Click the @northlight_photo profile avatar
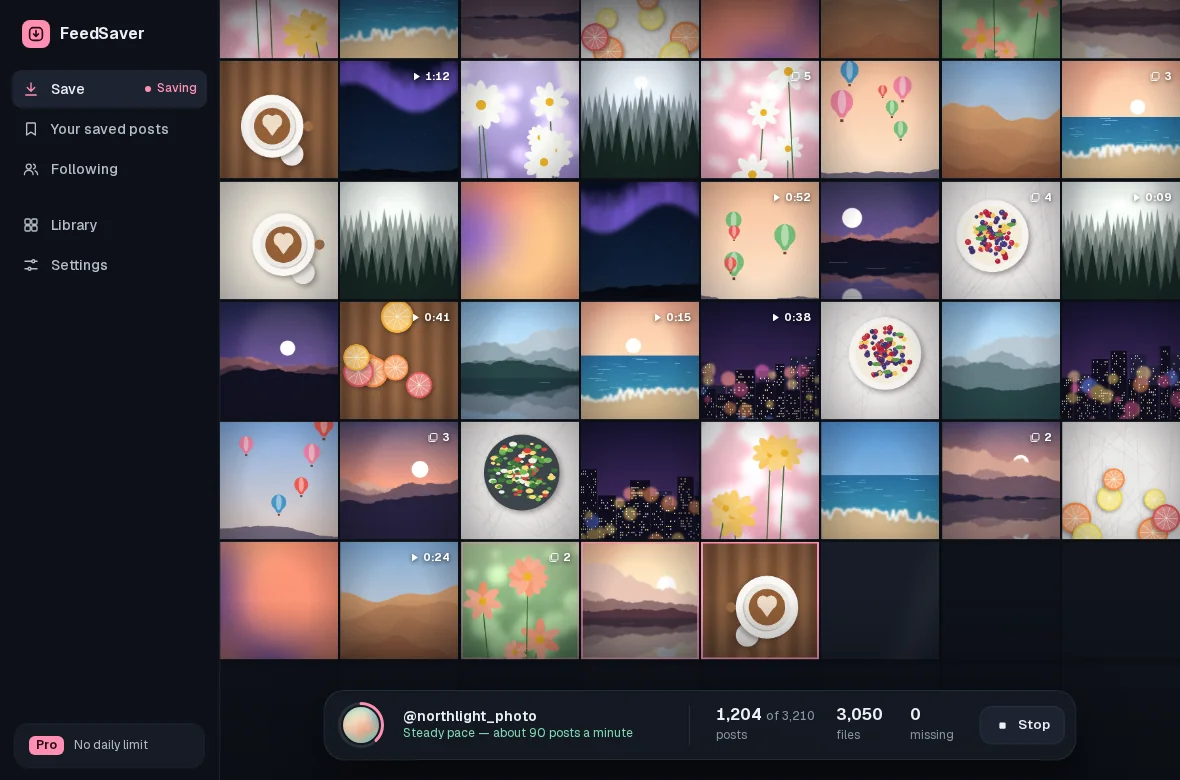 point(360,725)
